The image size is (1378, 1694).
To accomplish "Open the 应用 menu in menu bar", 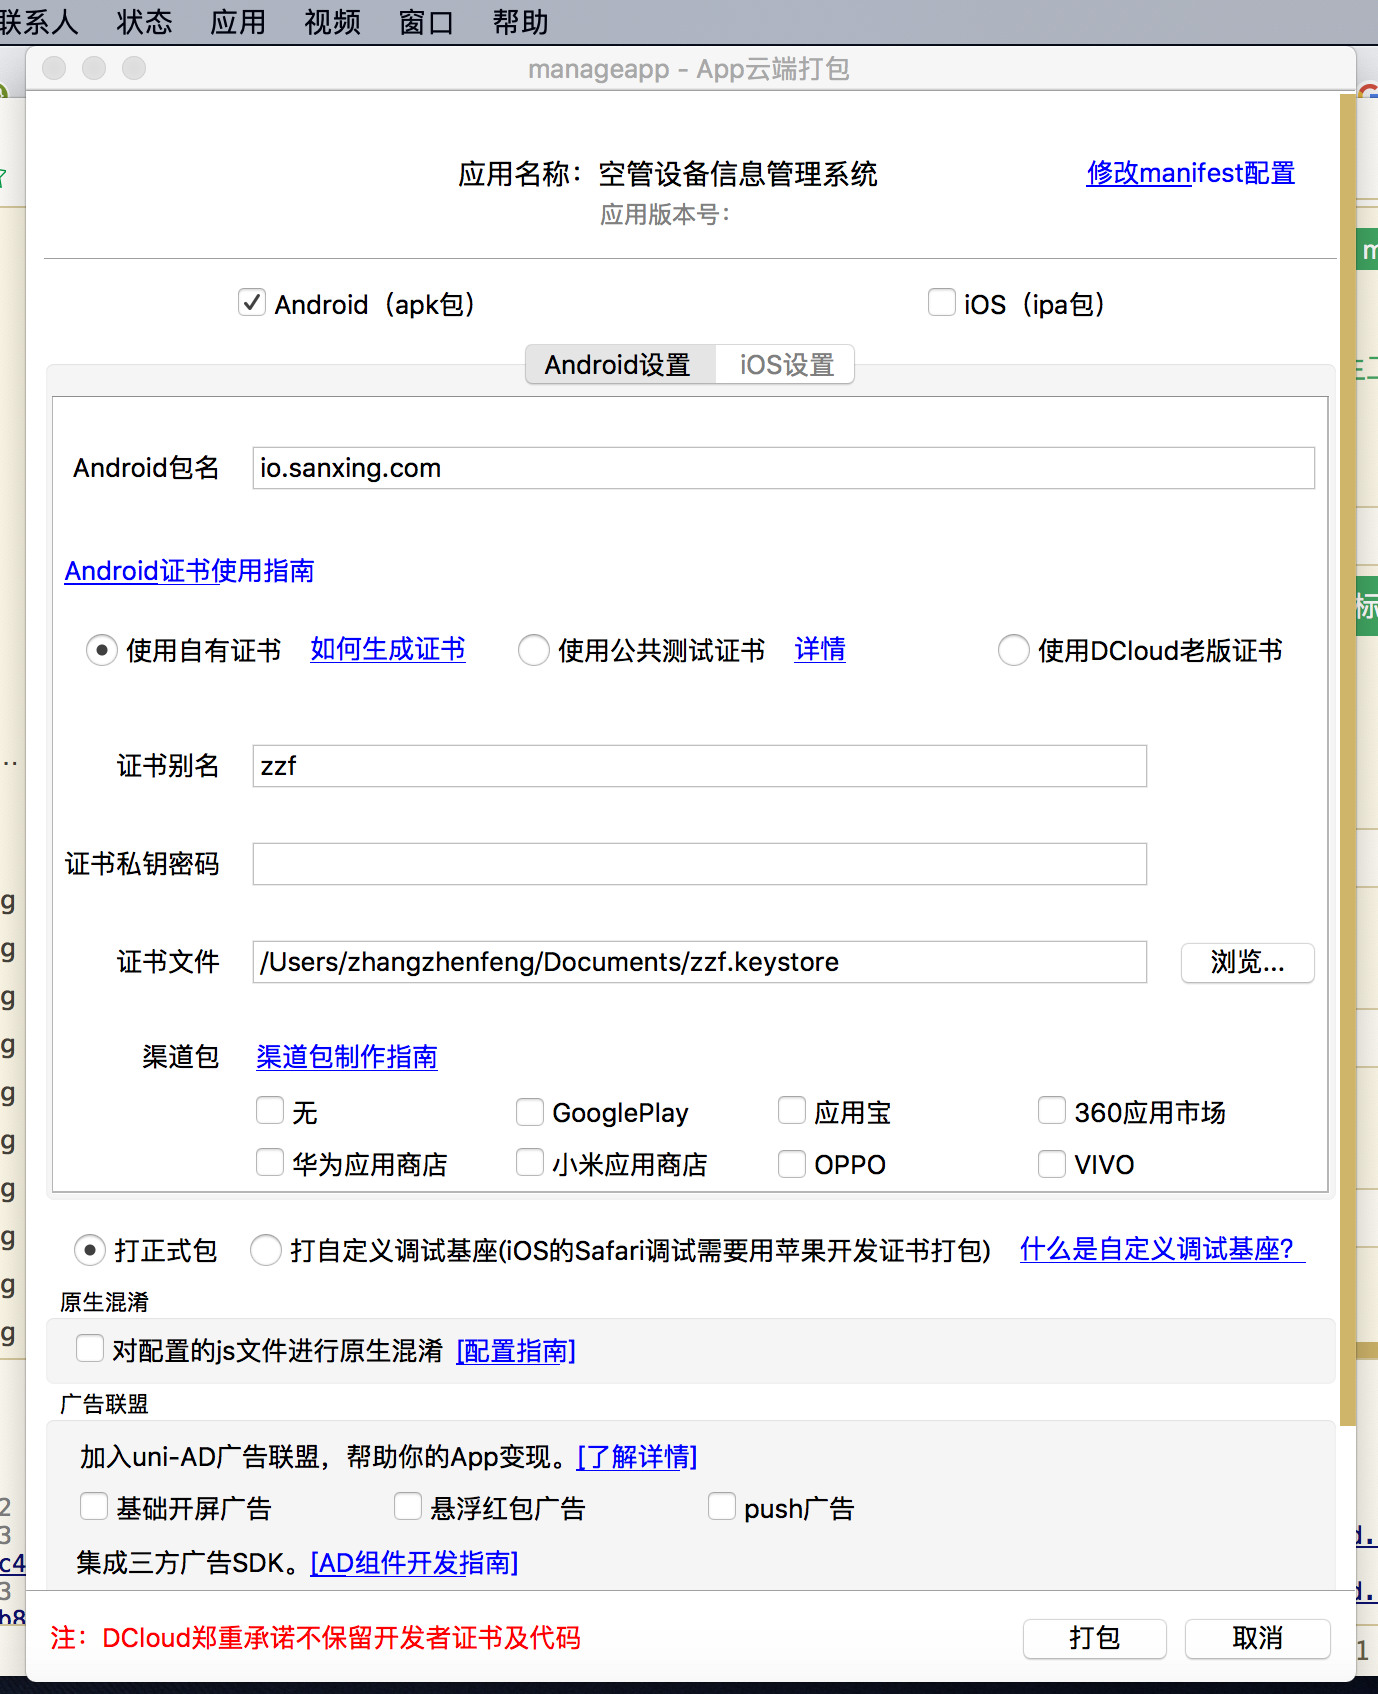I will (238, 21).
